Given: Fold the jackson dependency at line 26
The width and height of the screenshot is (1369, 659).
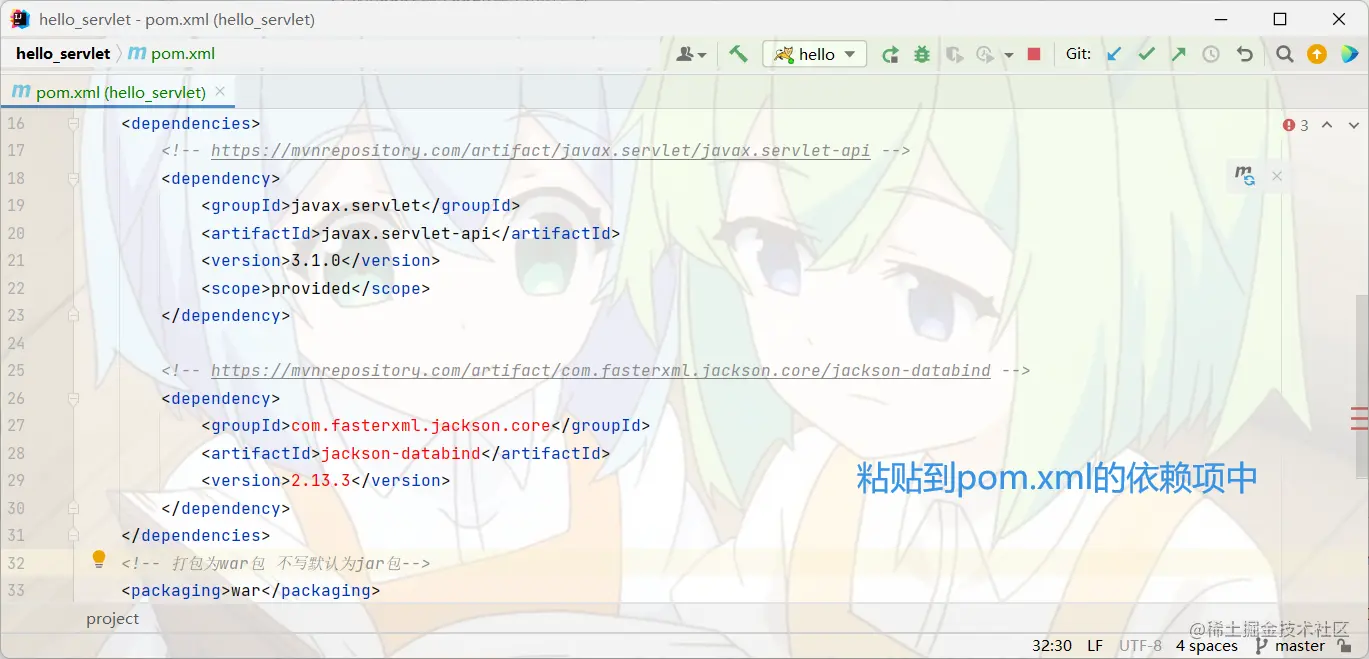Looking at the screenshot, I should tap(73, 398).
